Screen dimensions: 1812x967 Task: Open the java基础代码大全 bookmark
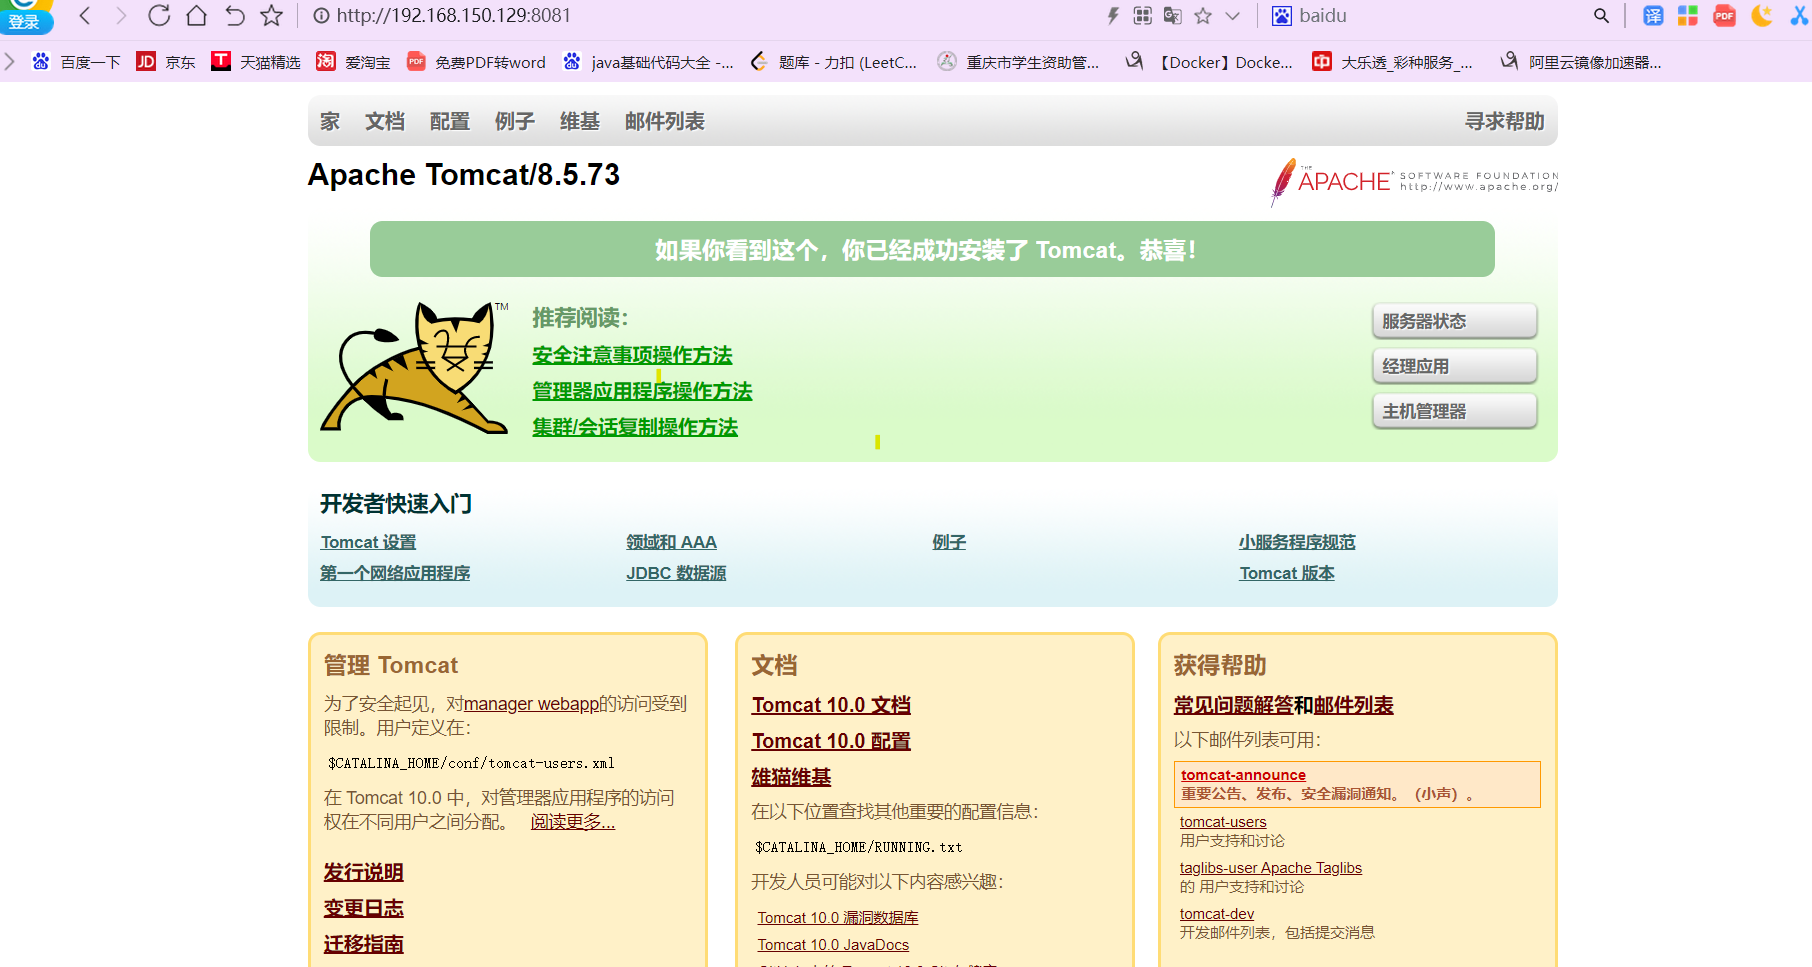tap(648, 62)
